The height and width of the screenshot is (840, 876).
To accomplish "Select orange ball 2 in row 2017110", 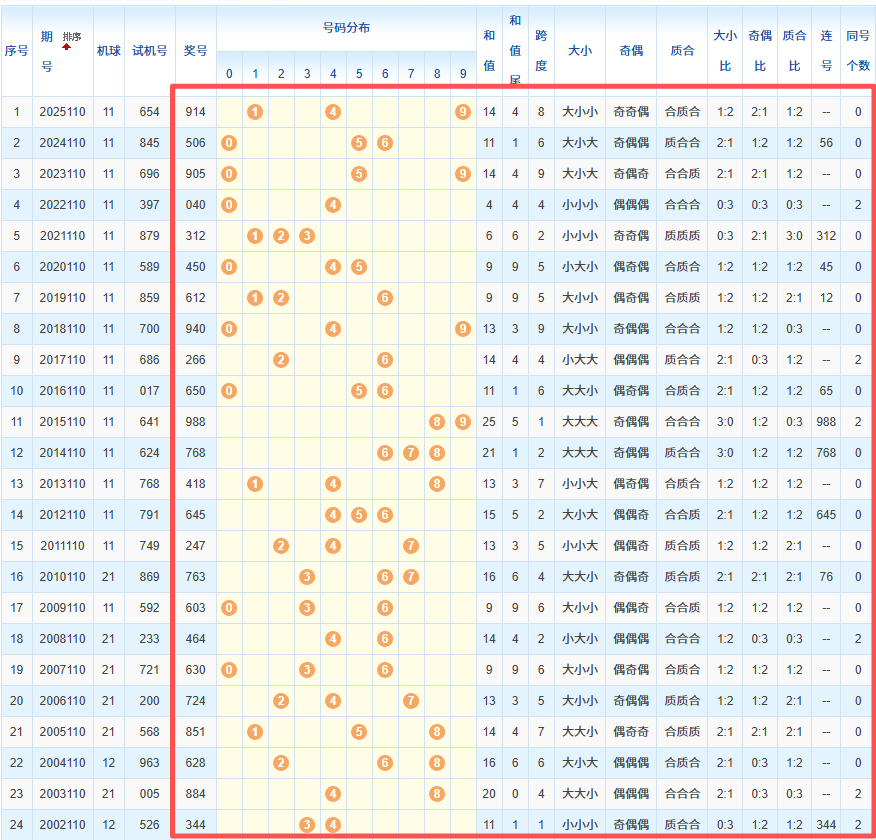I will point(281,360).
